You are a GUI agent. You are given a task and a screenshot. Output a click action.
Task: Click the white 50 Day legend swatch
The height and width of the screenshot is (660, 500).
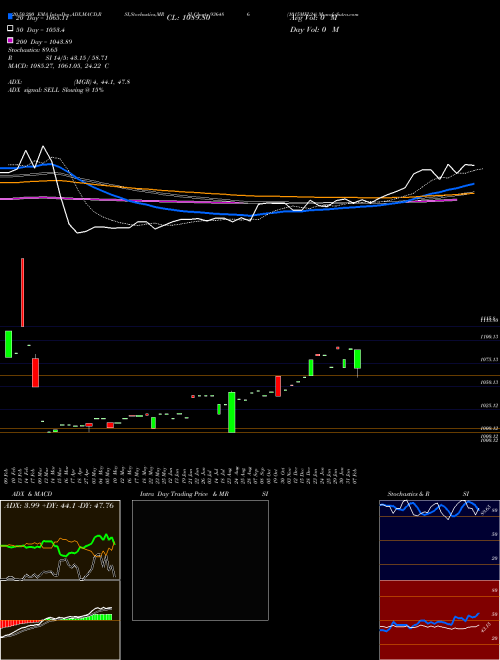[x=10, y=29]
